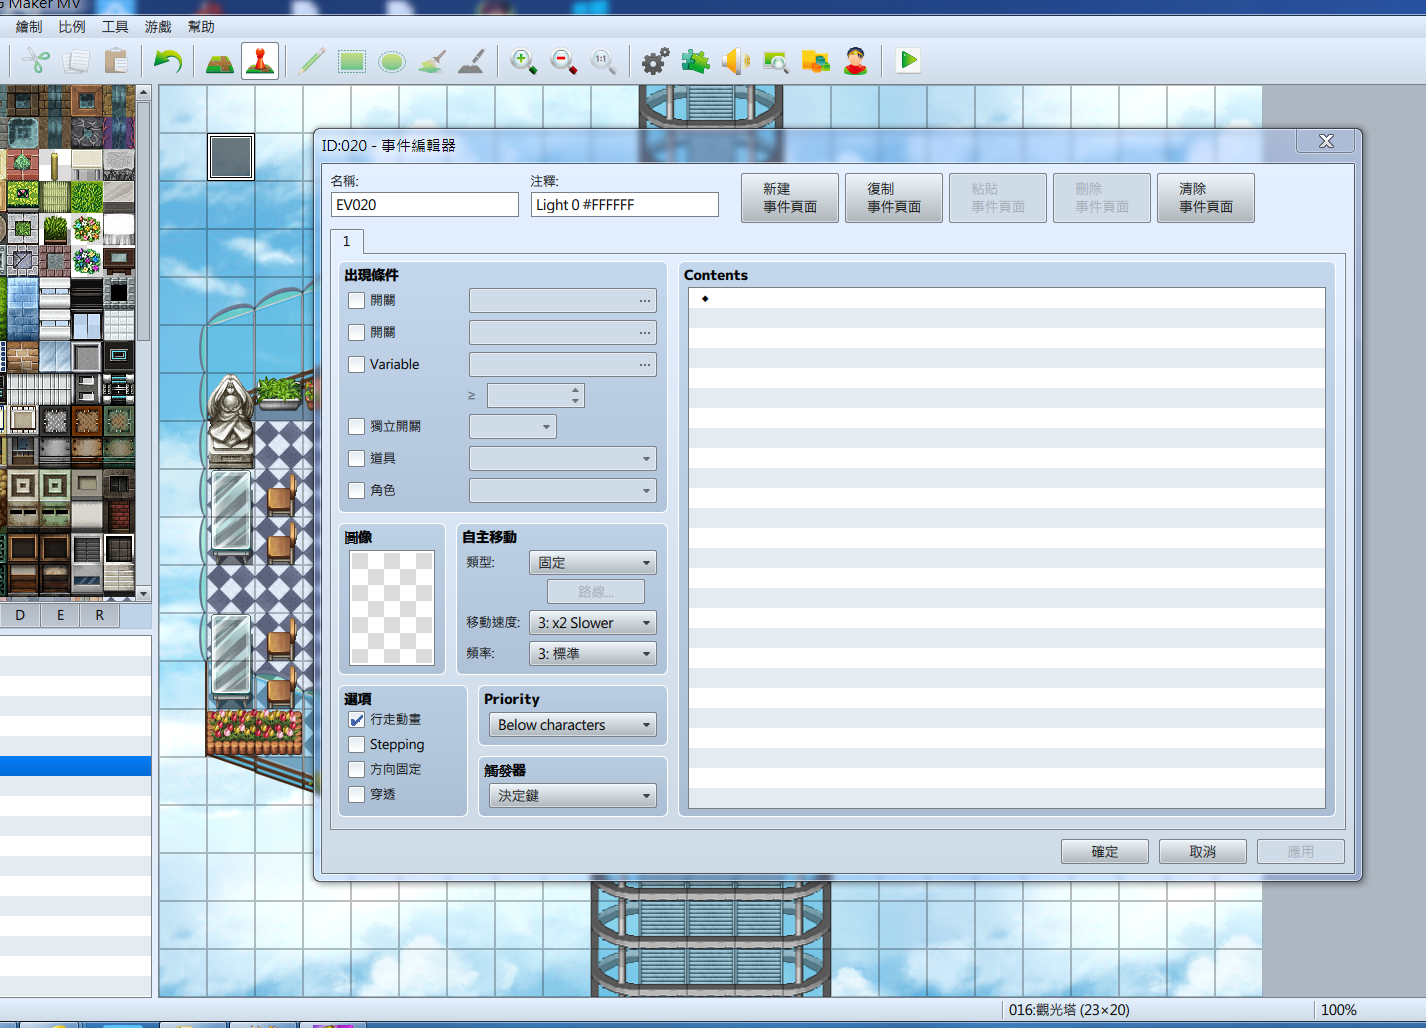
Task: Tick the 道具 condition checkbox
Action: click(356, 458)
